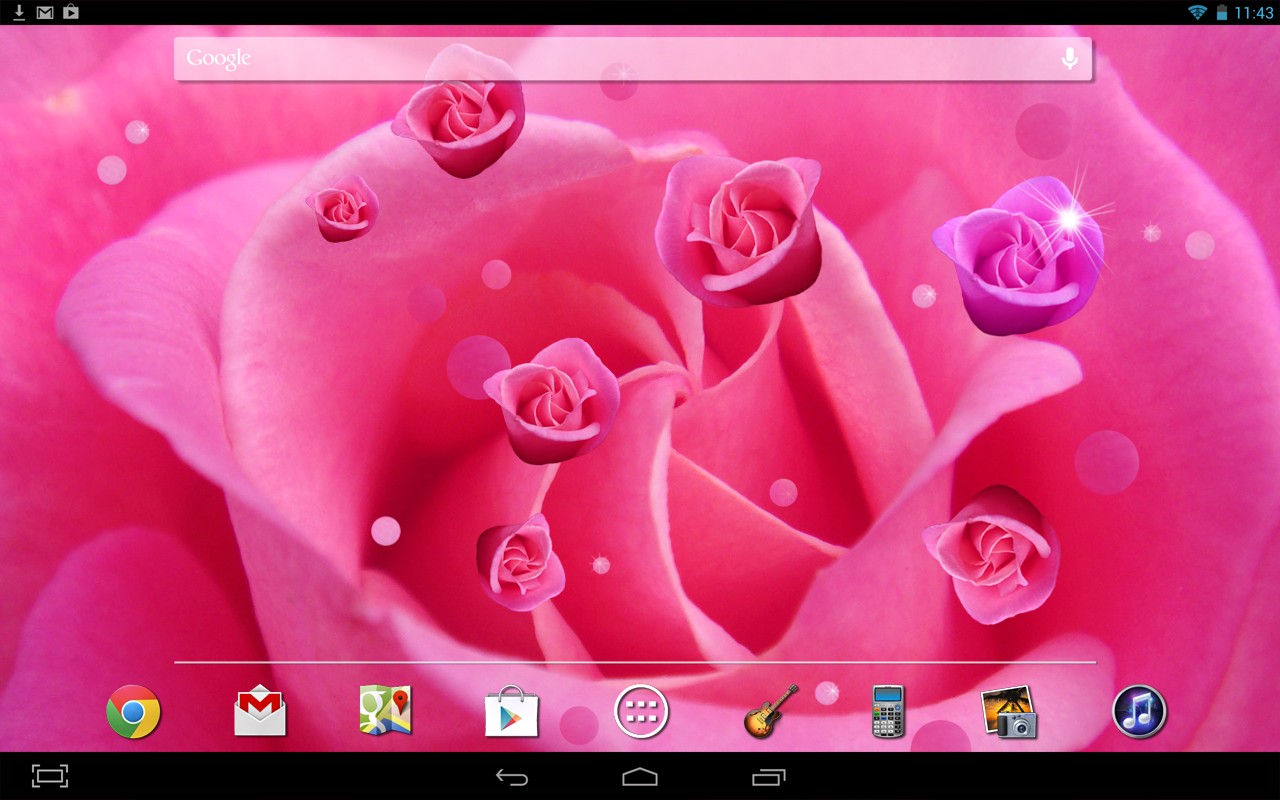1280x800 pixels.
Task: Tap the Play Store notification icon
Action: tap(69, 12)
